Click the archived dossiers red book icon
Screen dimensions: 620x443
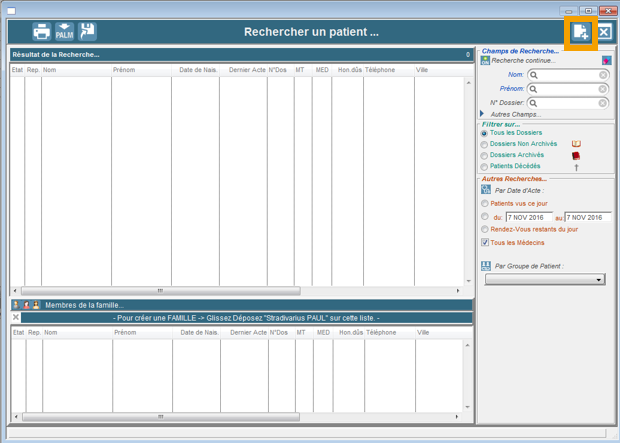576,155
